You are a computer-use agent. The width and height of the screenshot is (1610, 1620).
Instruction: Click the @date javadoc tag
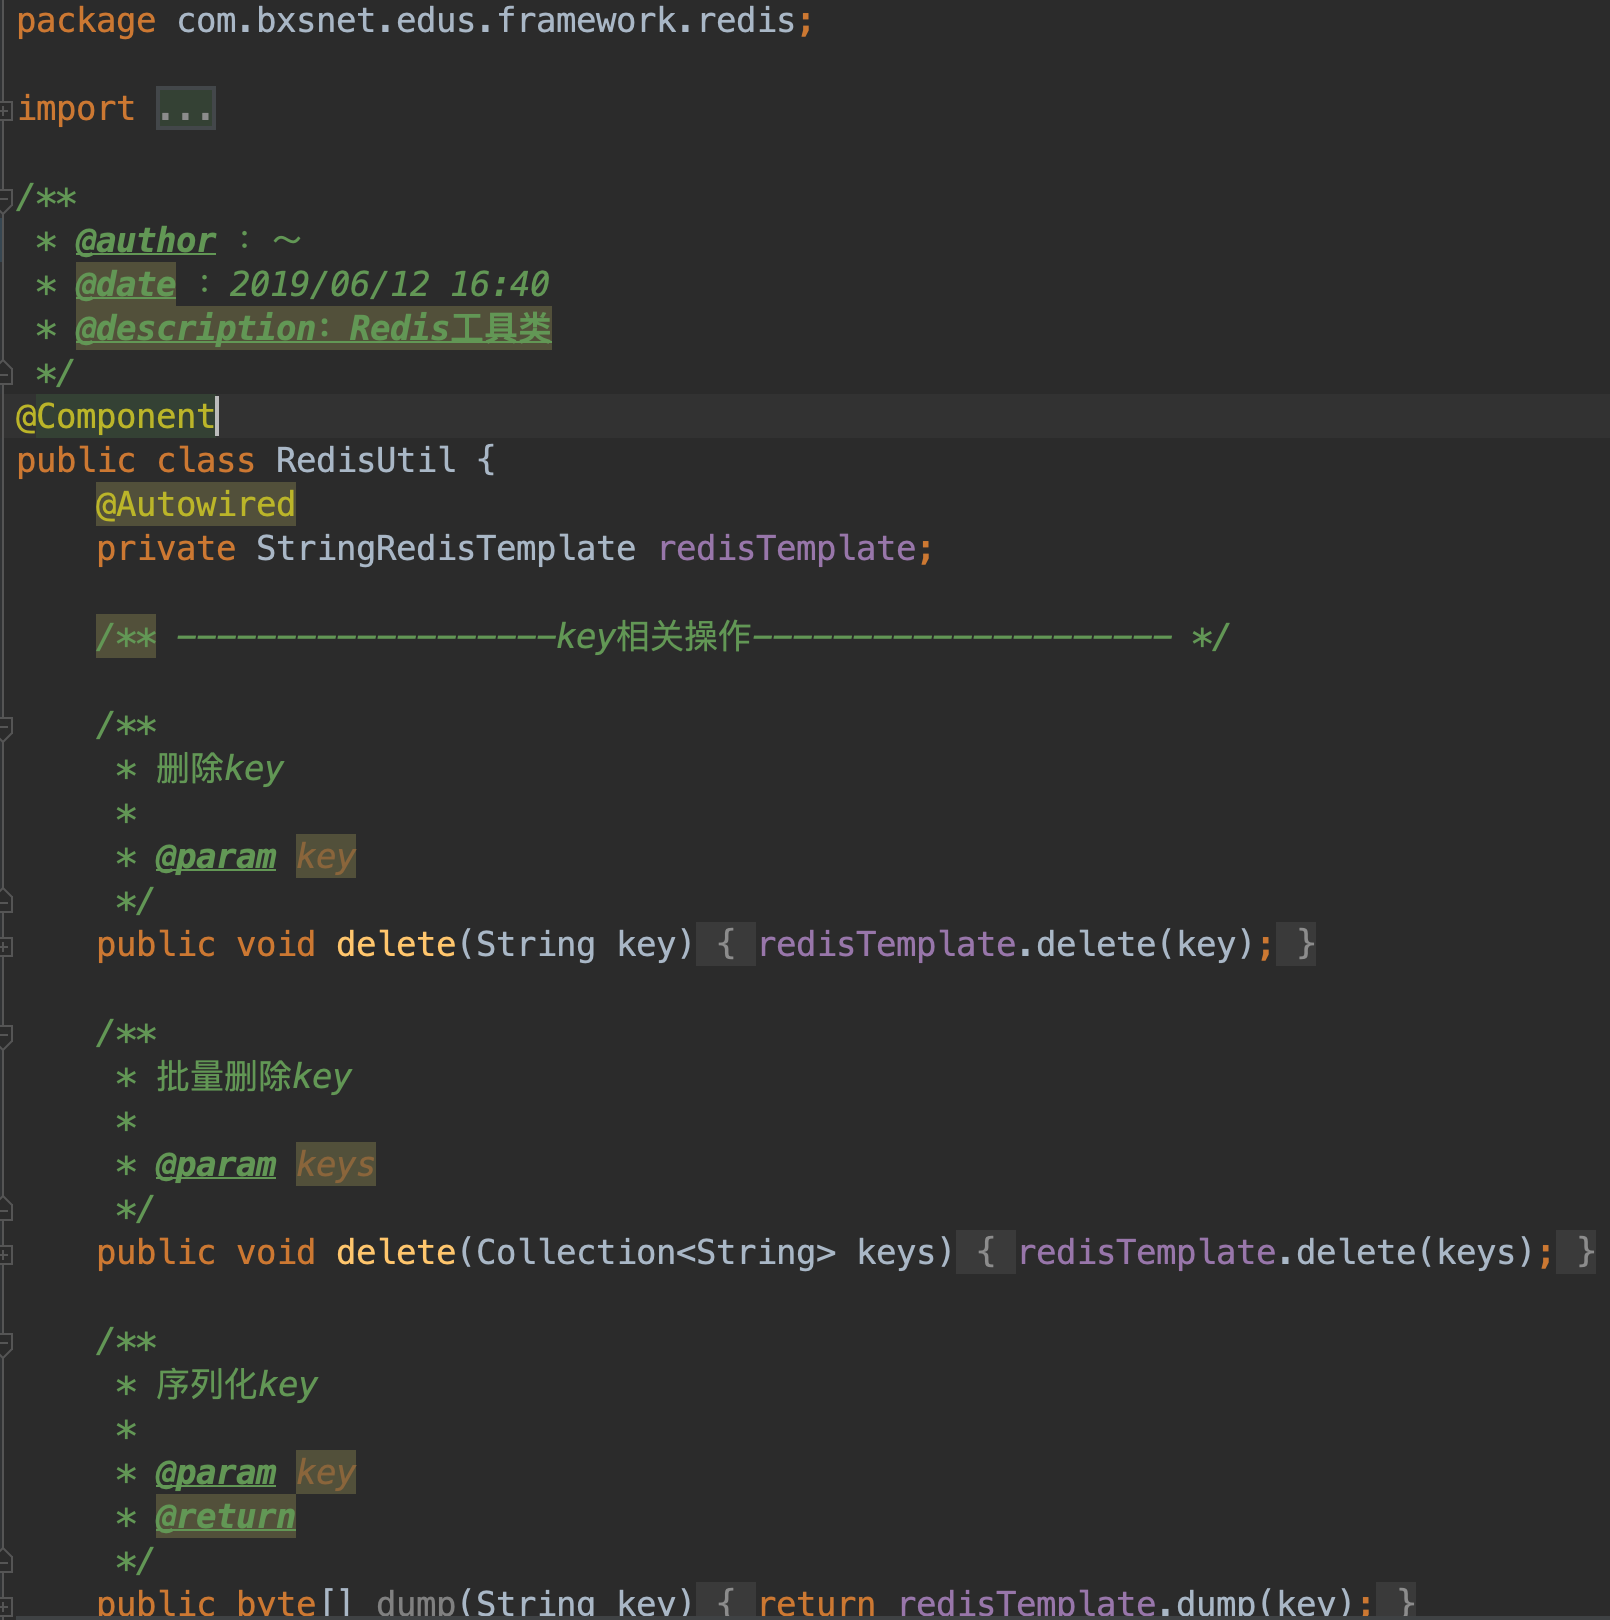(126, 284)
